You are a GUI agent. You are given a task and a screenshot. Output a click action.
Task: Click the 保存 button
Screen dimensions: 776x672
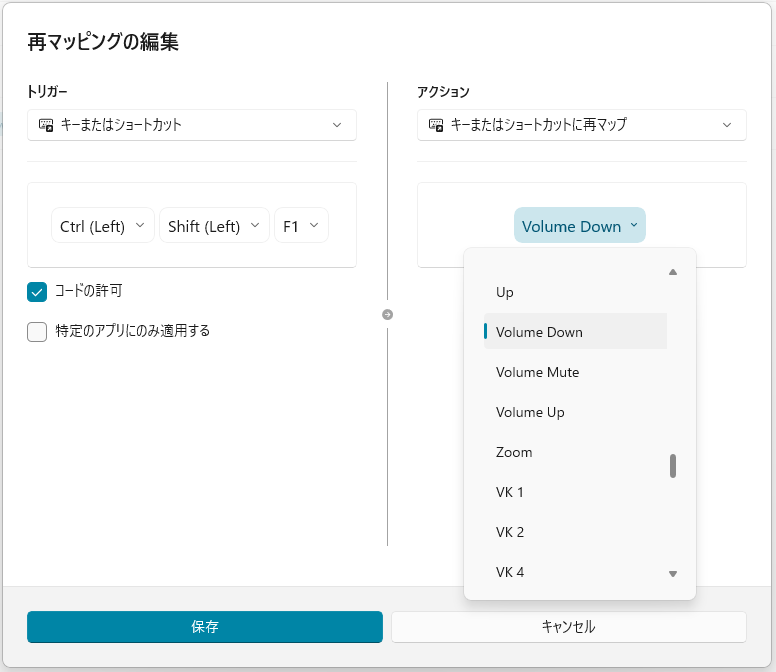pyautogui.click(x=205, y=627)
